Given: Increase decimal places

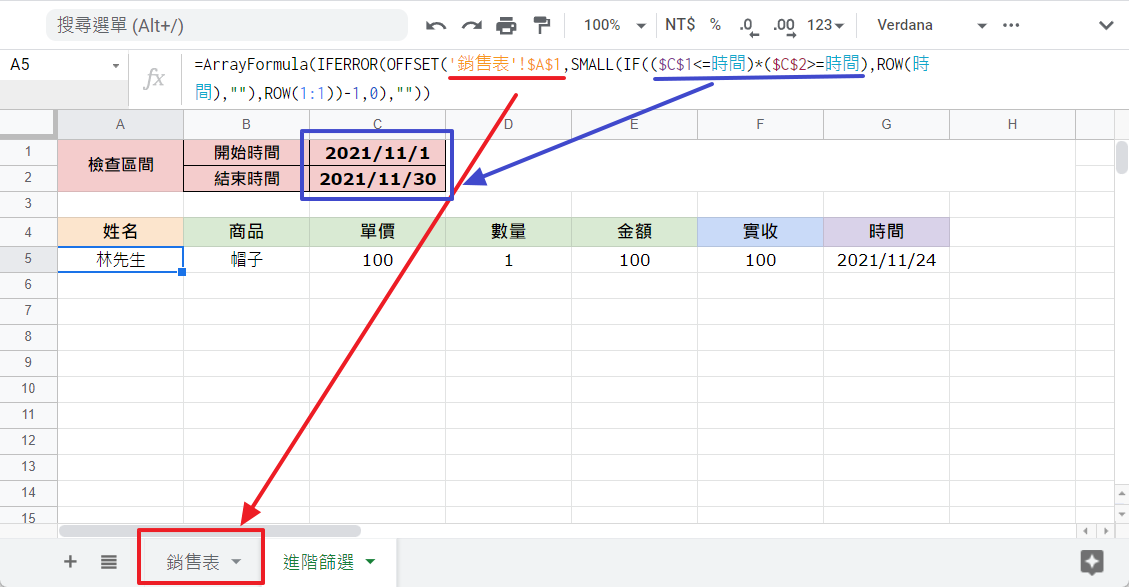Looking at the screenshot, I should 783,25.
